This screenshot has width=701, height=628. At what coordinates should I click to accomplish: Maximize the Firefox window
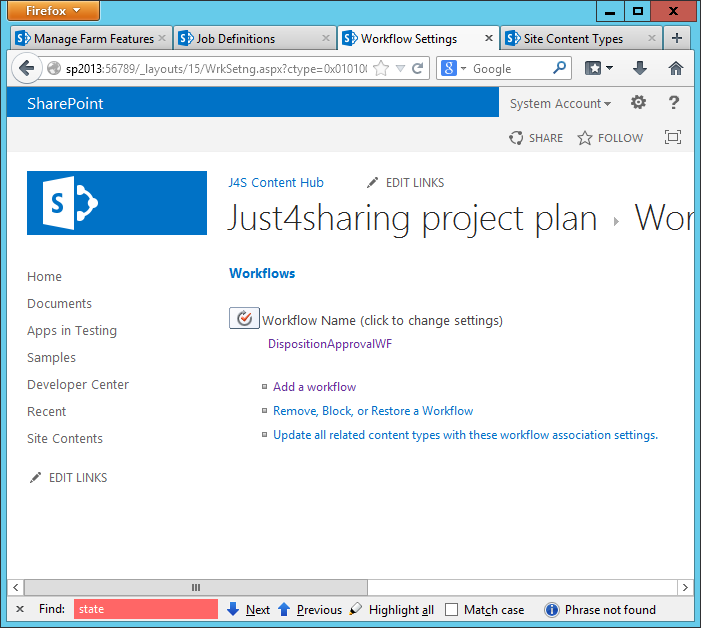tap(638, 11)
